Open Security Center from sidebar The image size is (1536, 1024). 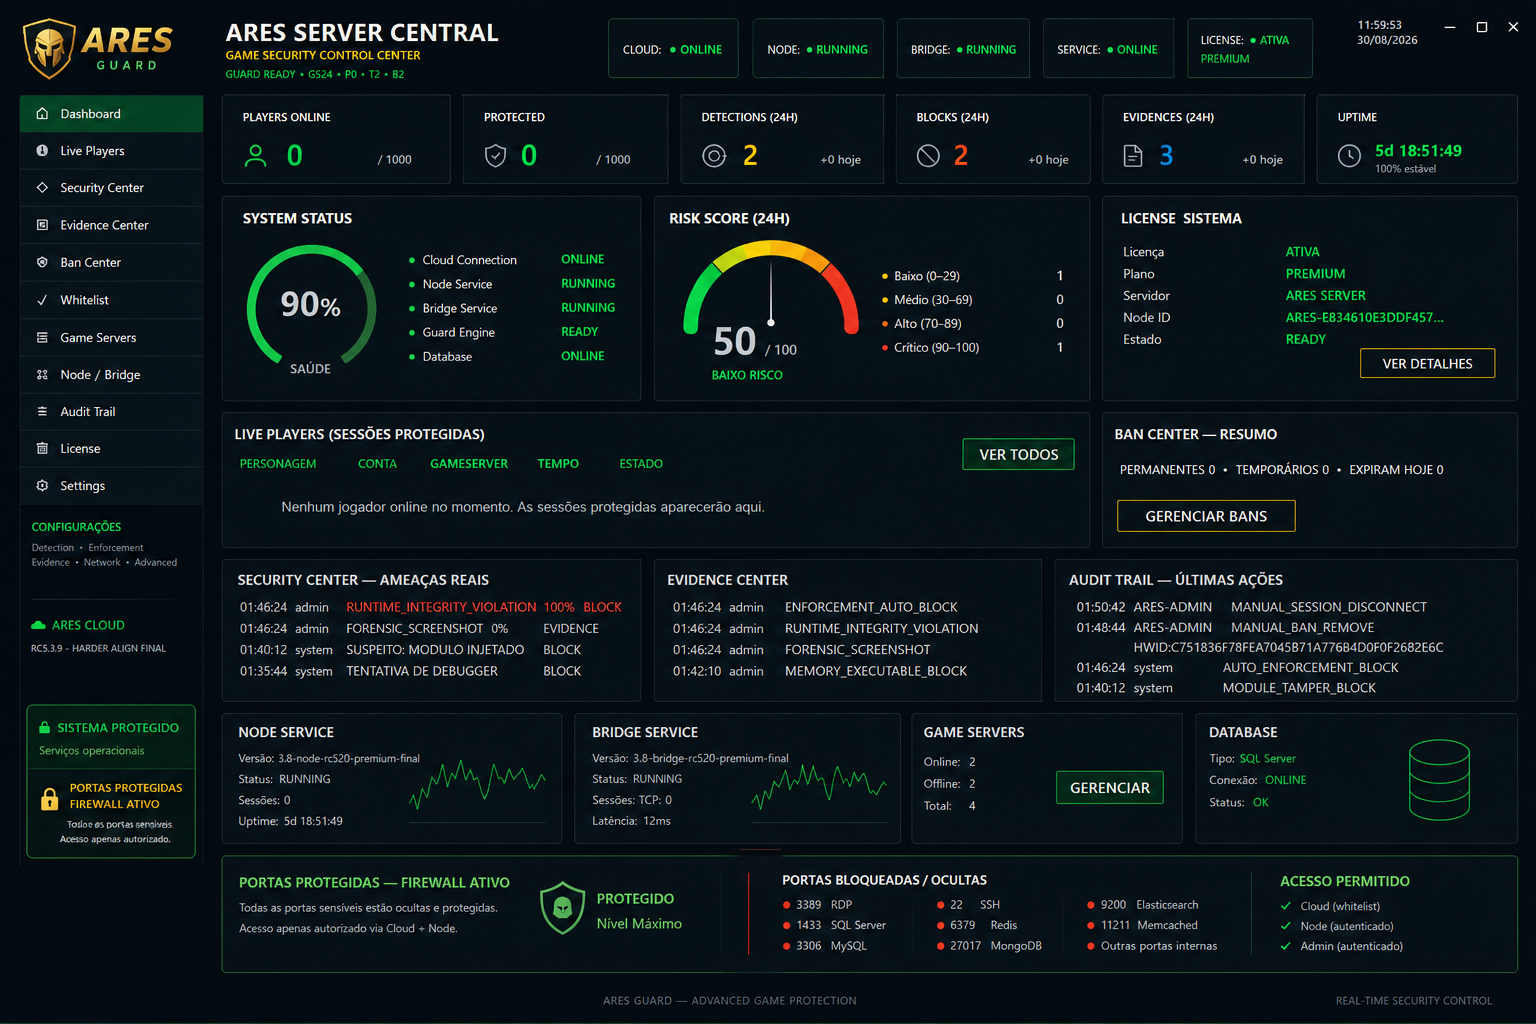[111, 188]
